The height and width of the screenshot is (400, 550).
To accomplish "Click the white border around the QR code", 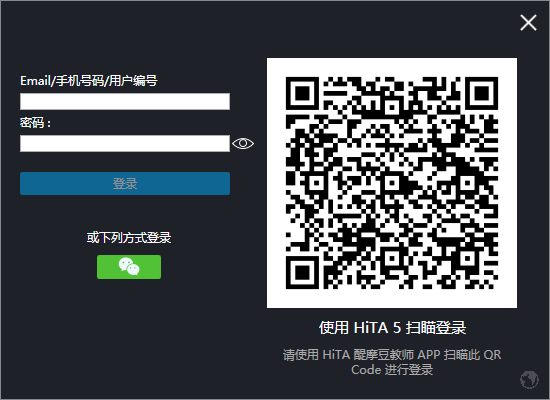I will (276, 183).
